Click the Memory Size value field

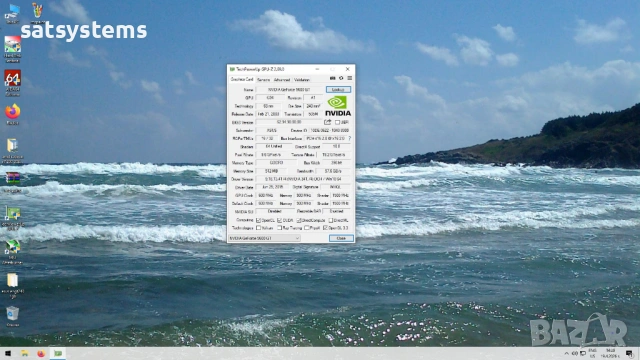click(271, 171)
